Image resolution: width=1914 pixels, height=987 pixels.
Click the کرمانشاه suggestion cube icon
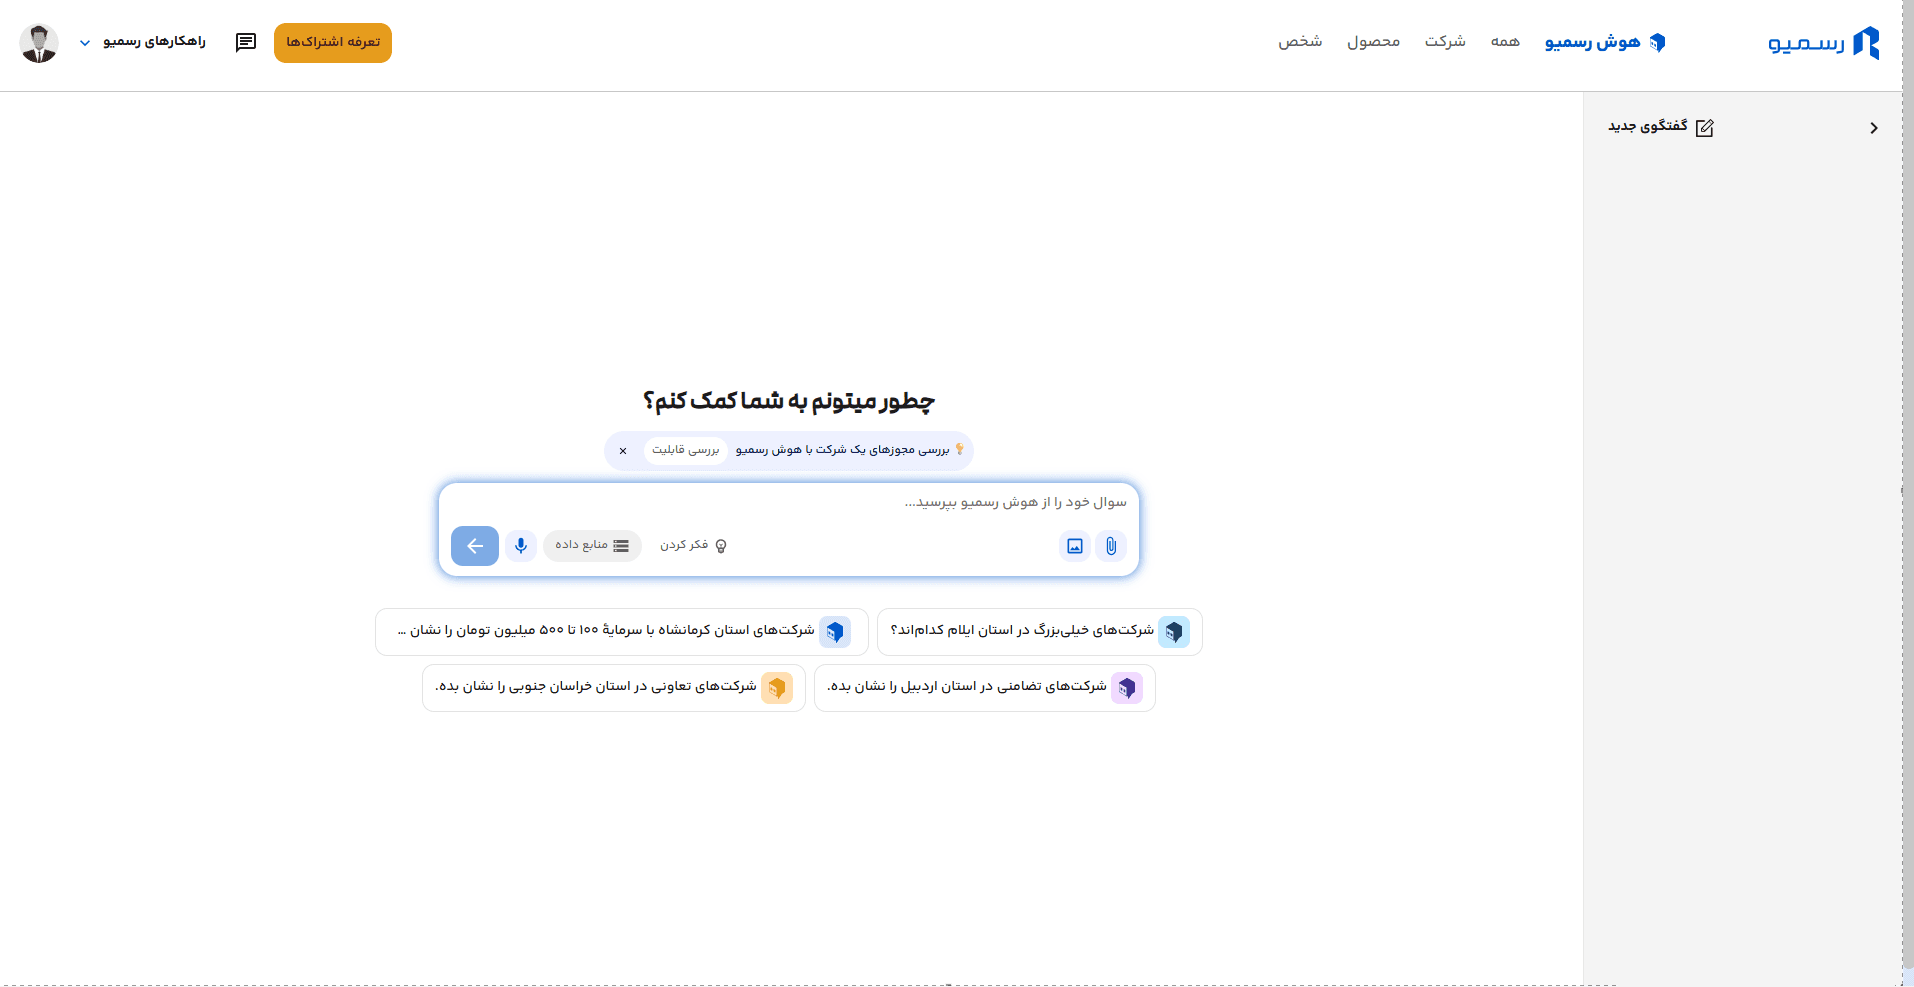tap(835, 632)
